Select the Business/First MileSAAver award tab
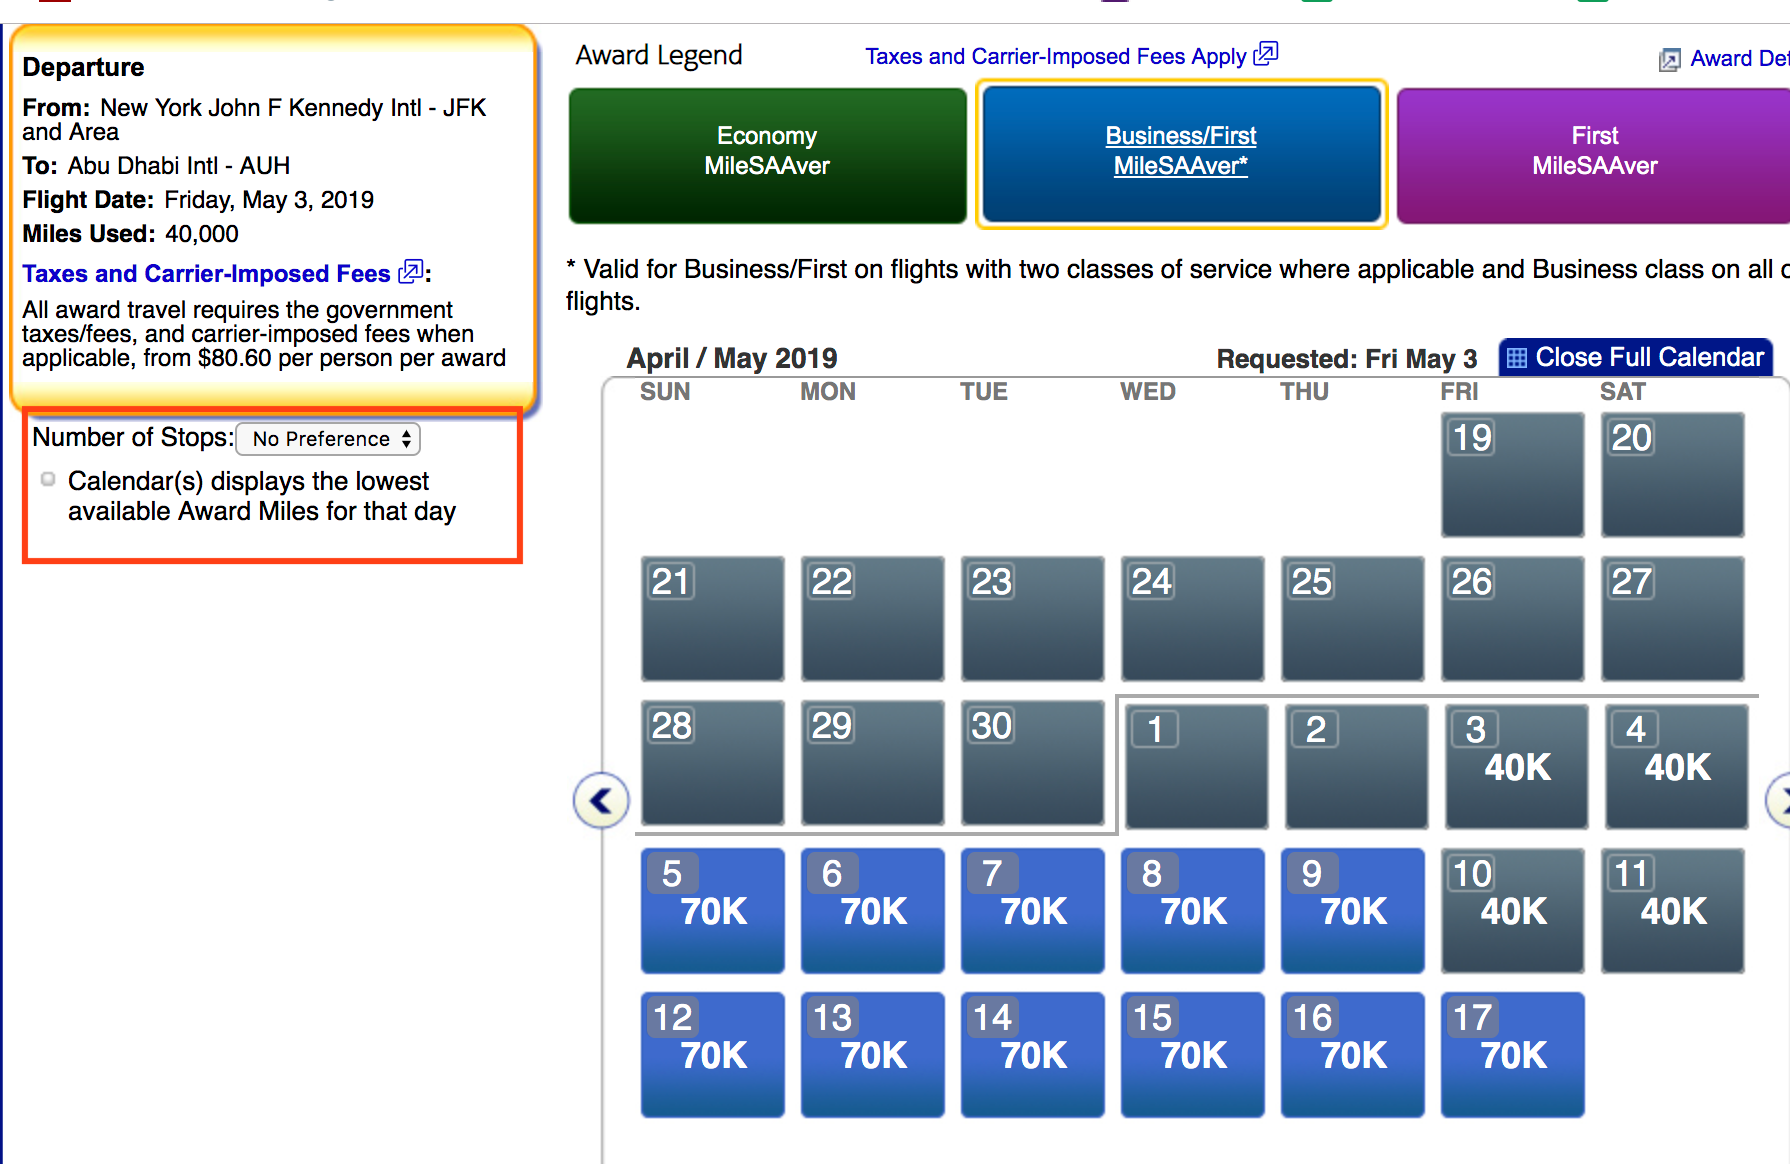The width and height of the screenshot is (1790, 1164). (1181, 154)
